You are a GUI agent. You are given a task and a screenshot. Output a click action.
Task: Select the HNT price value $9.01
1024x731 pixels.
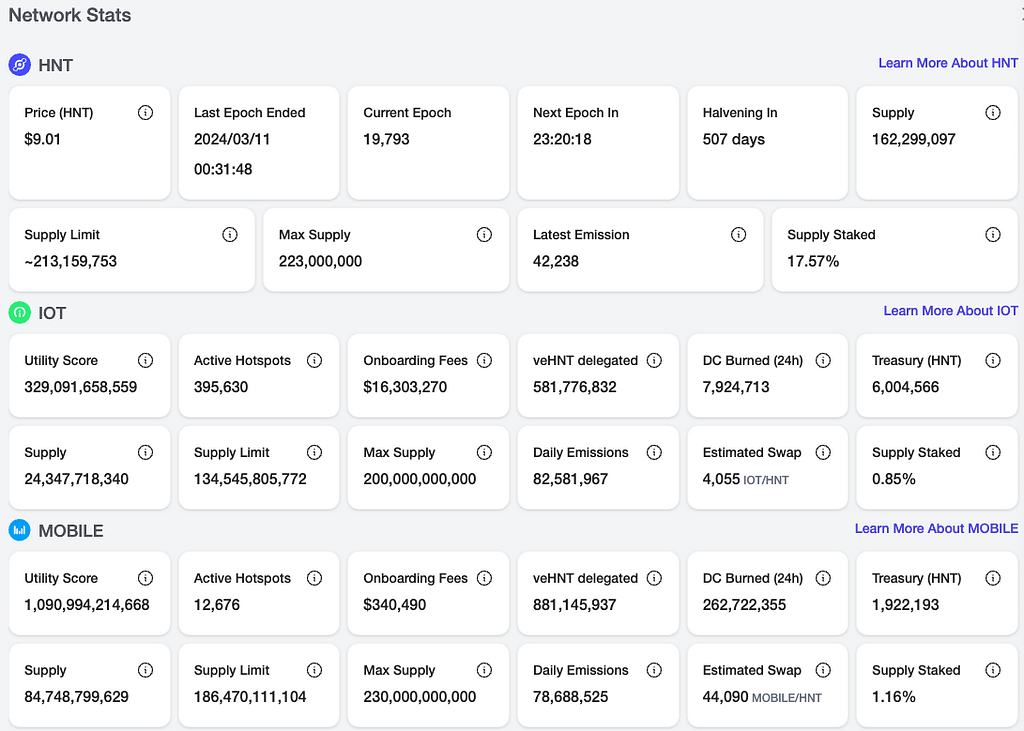tap(42, 139)
